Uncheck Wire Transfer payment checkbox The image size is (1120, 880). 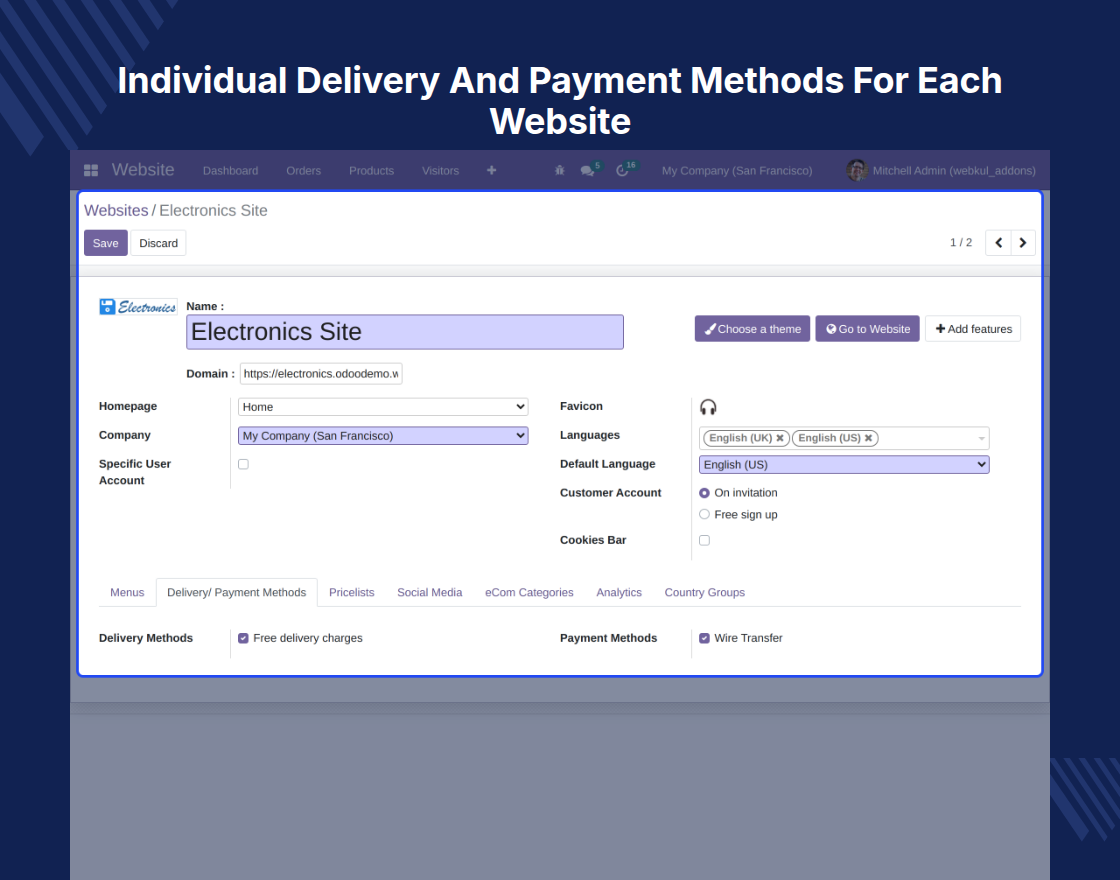coord(704,638)
